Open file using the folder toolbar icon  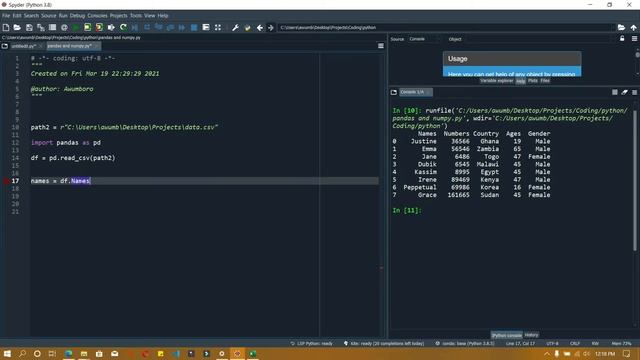pos(17,27)
